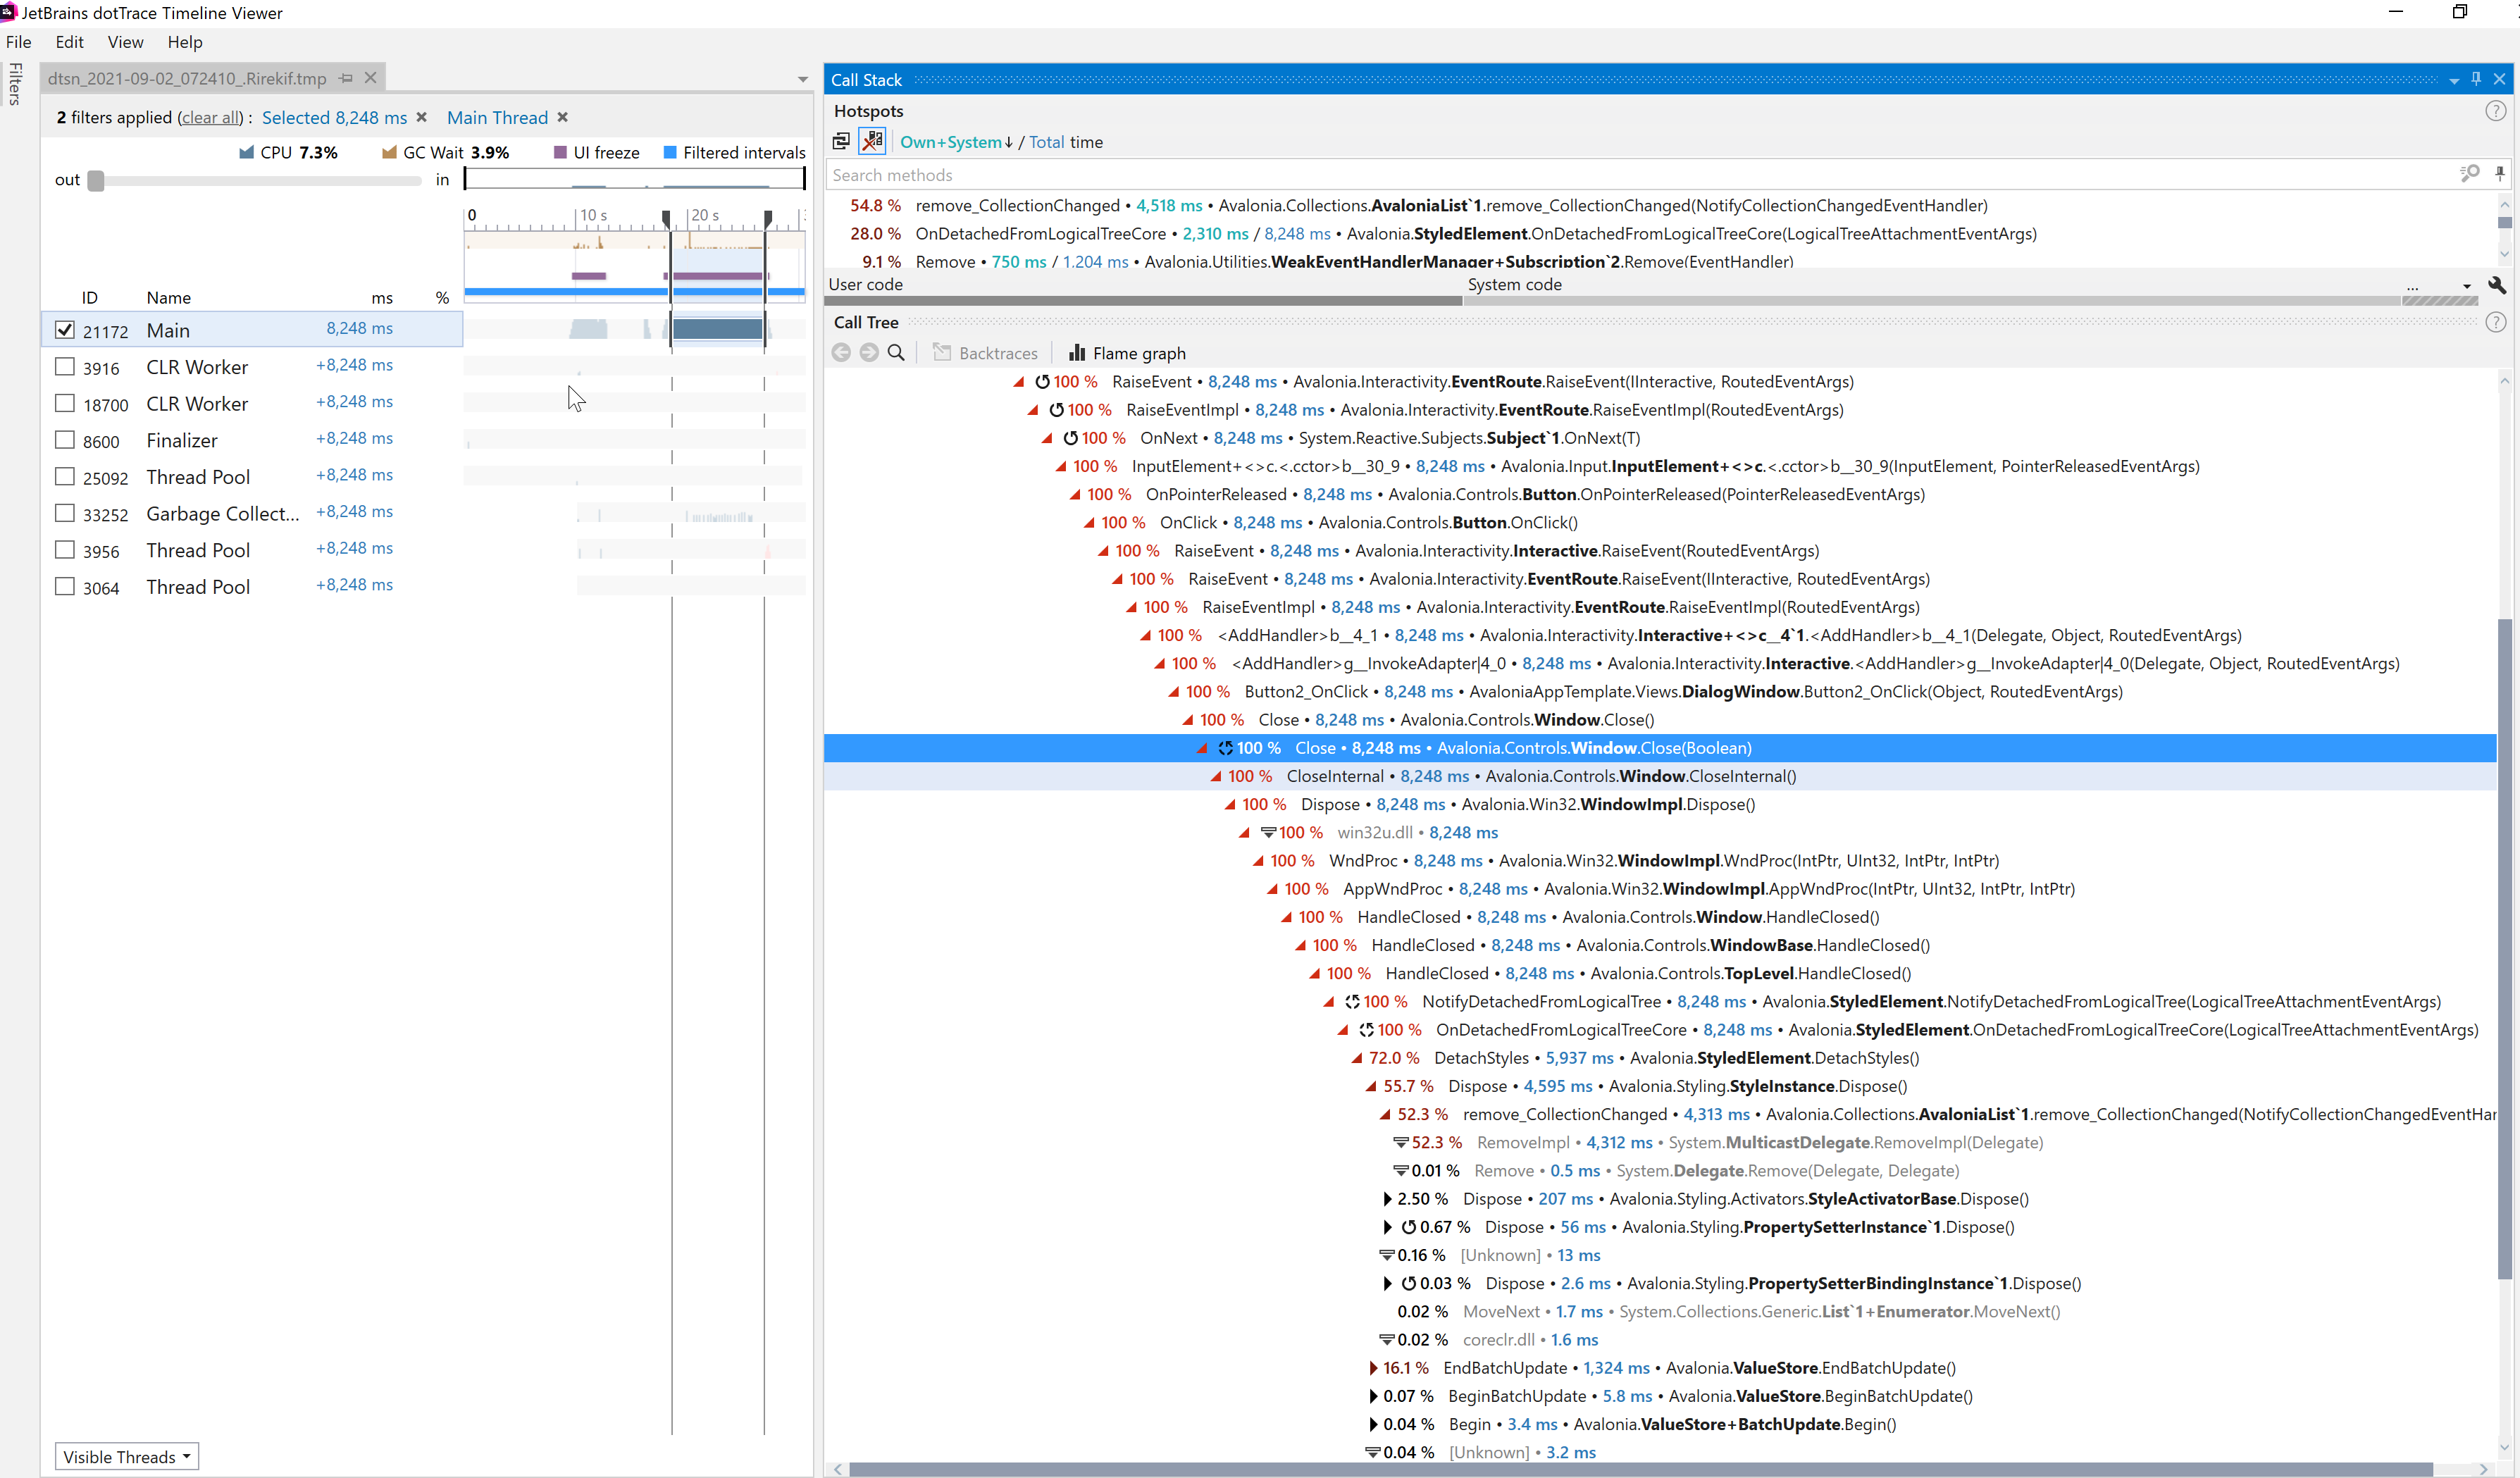
Task: Toggle the show system functions icon
Action: tap(873, 142)
